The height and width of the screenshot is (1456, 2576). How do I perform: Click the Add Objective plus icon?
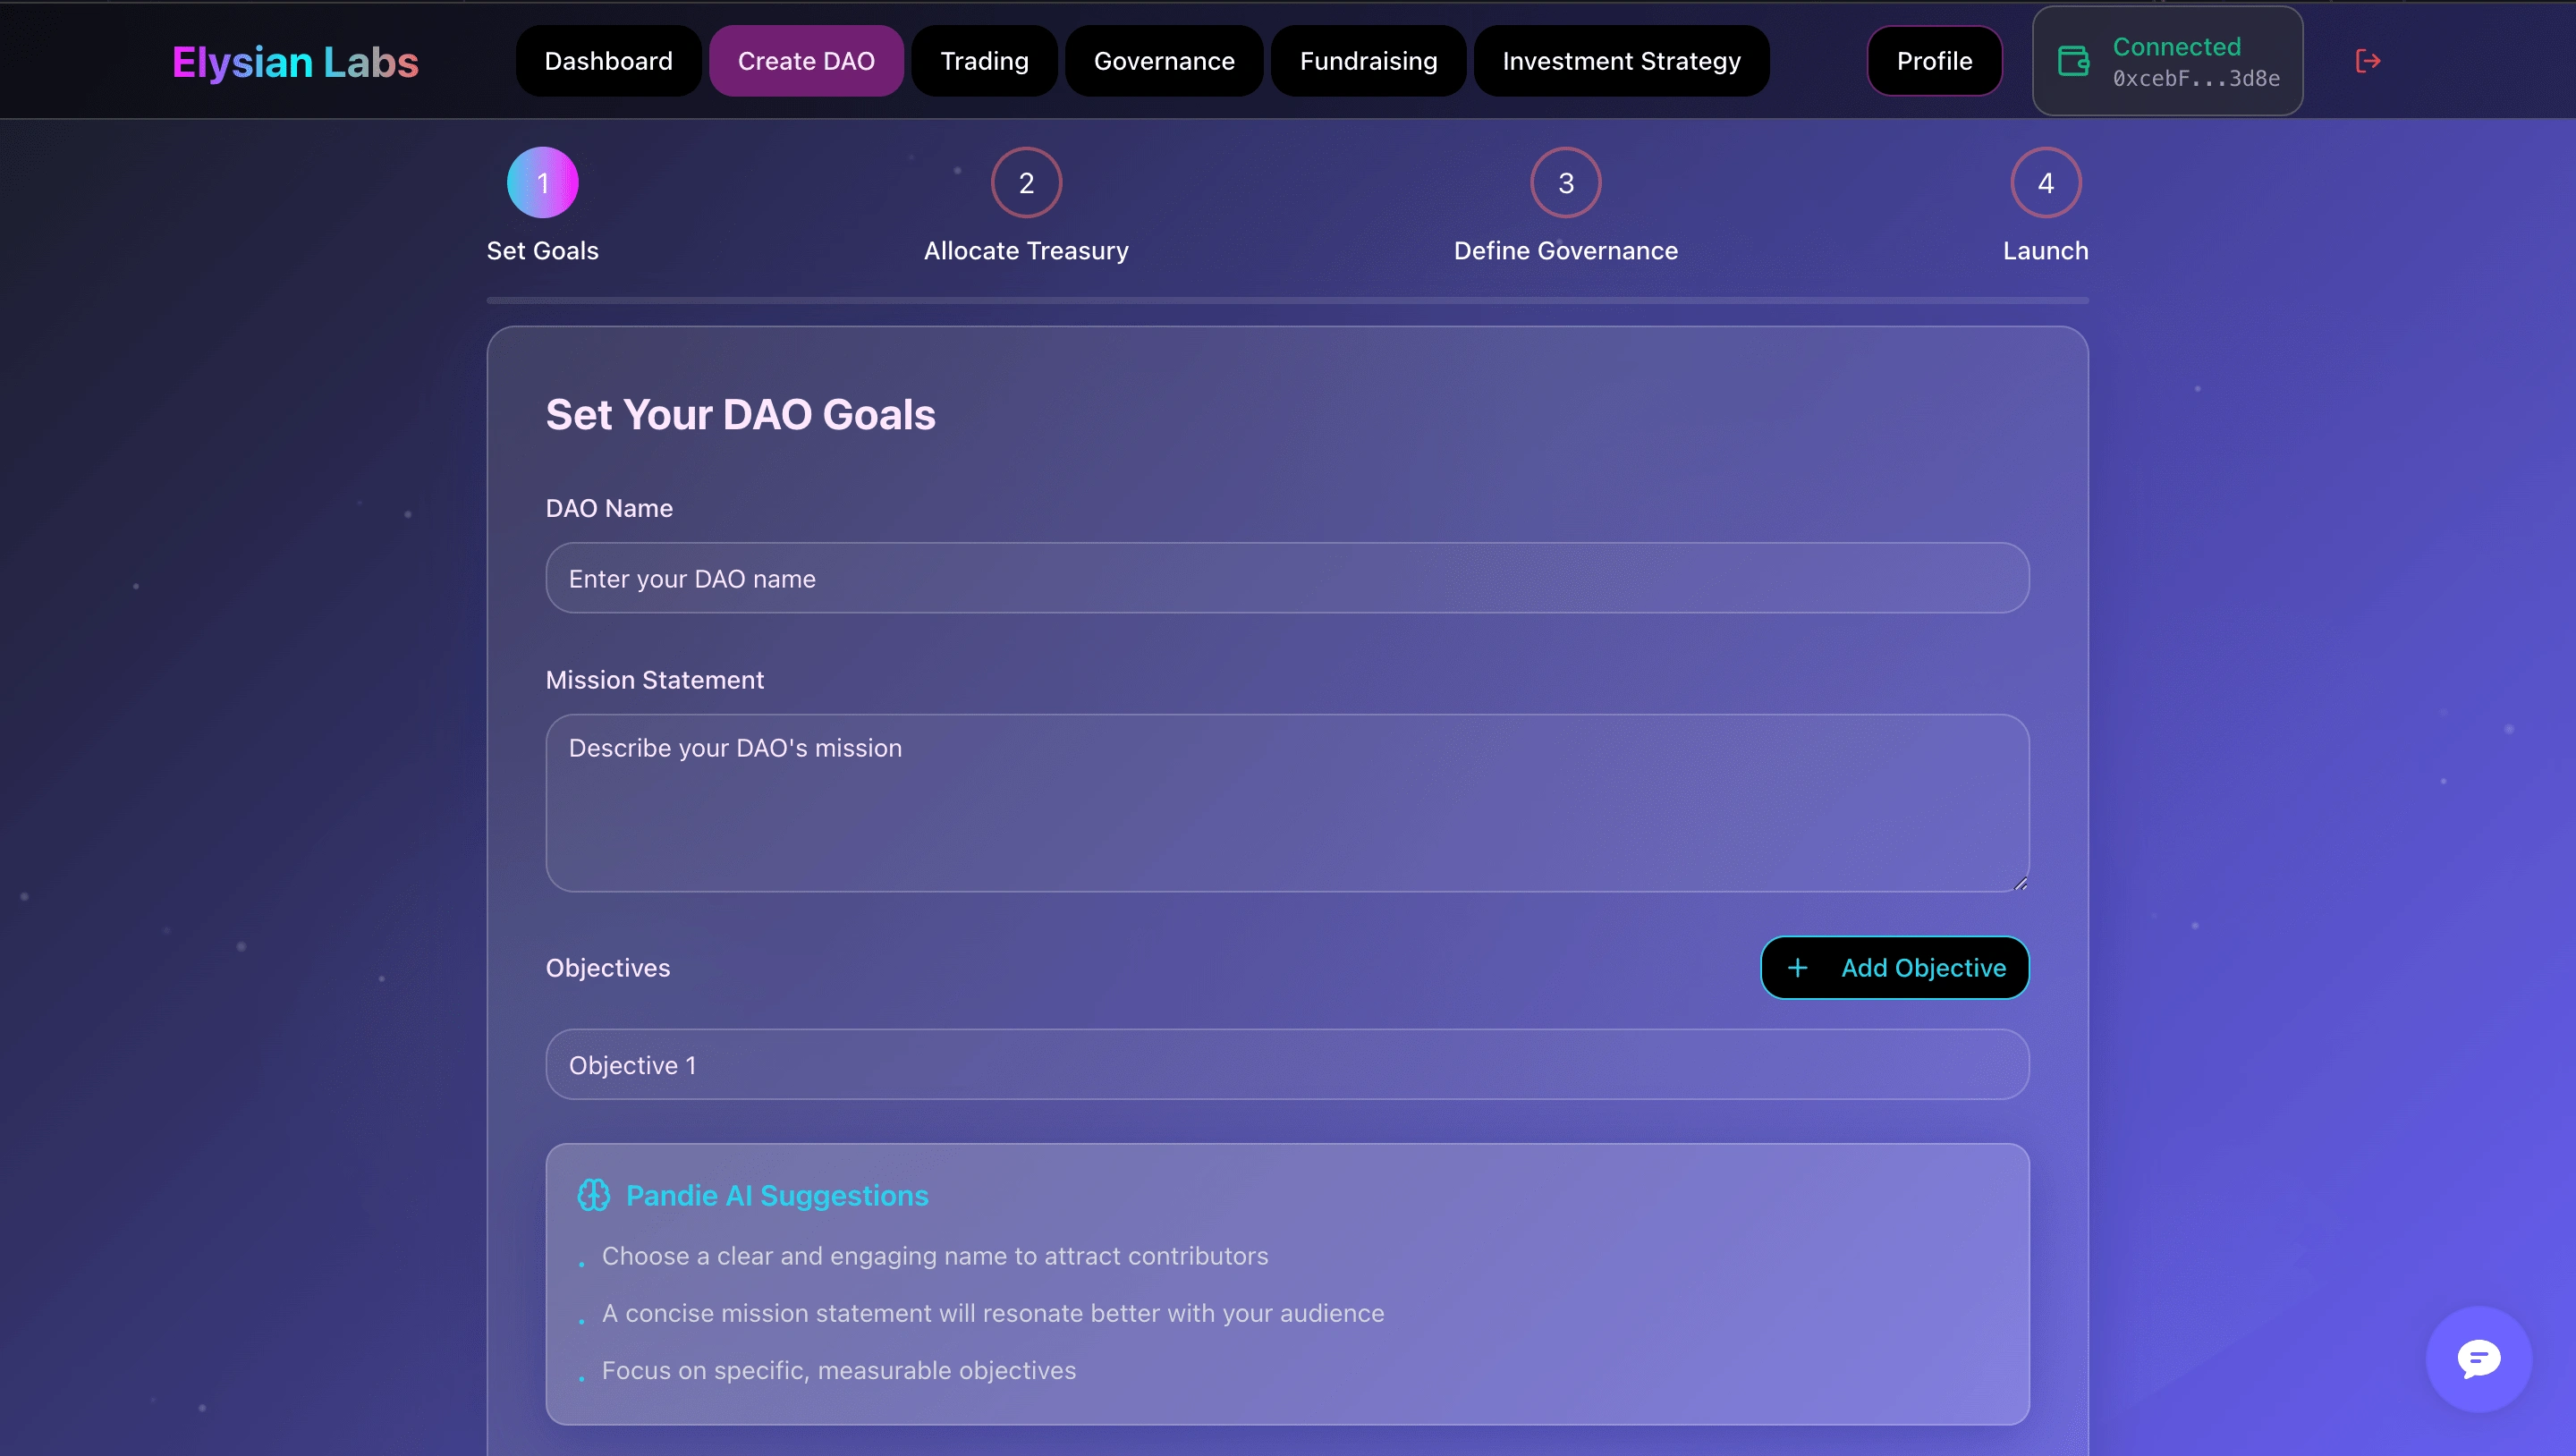[x=1798, y=968]
